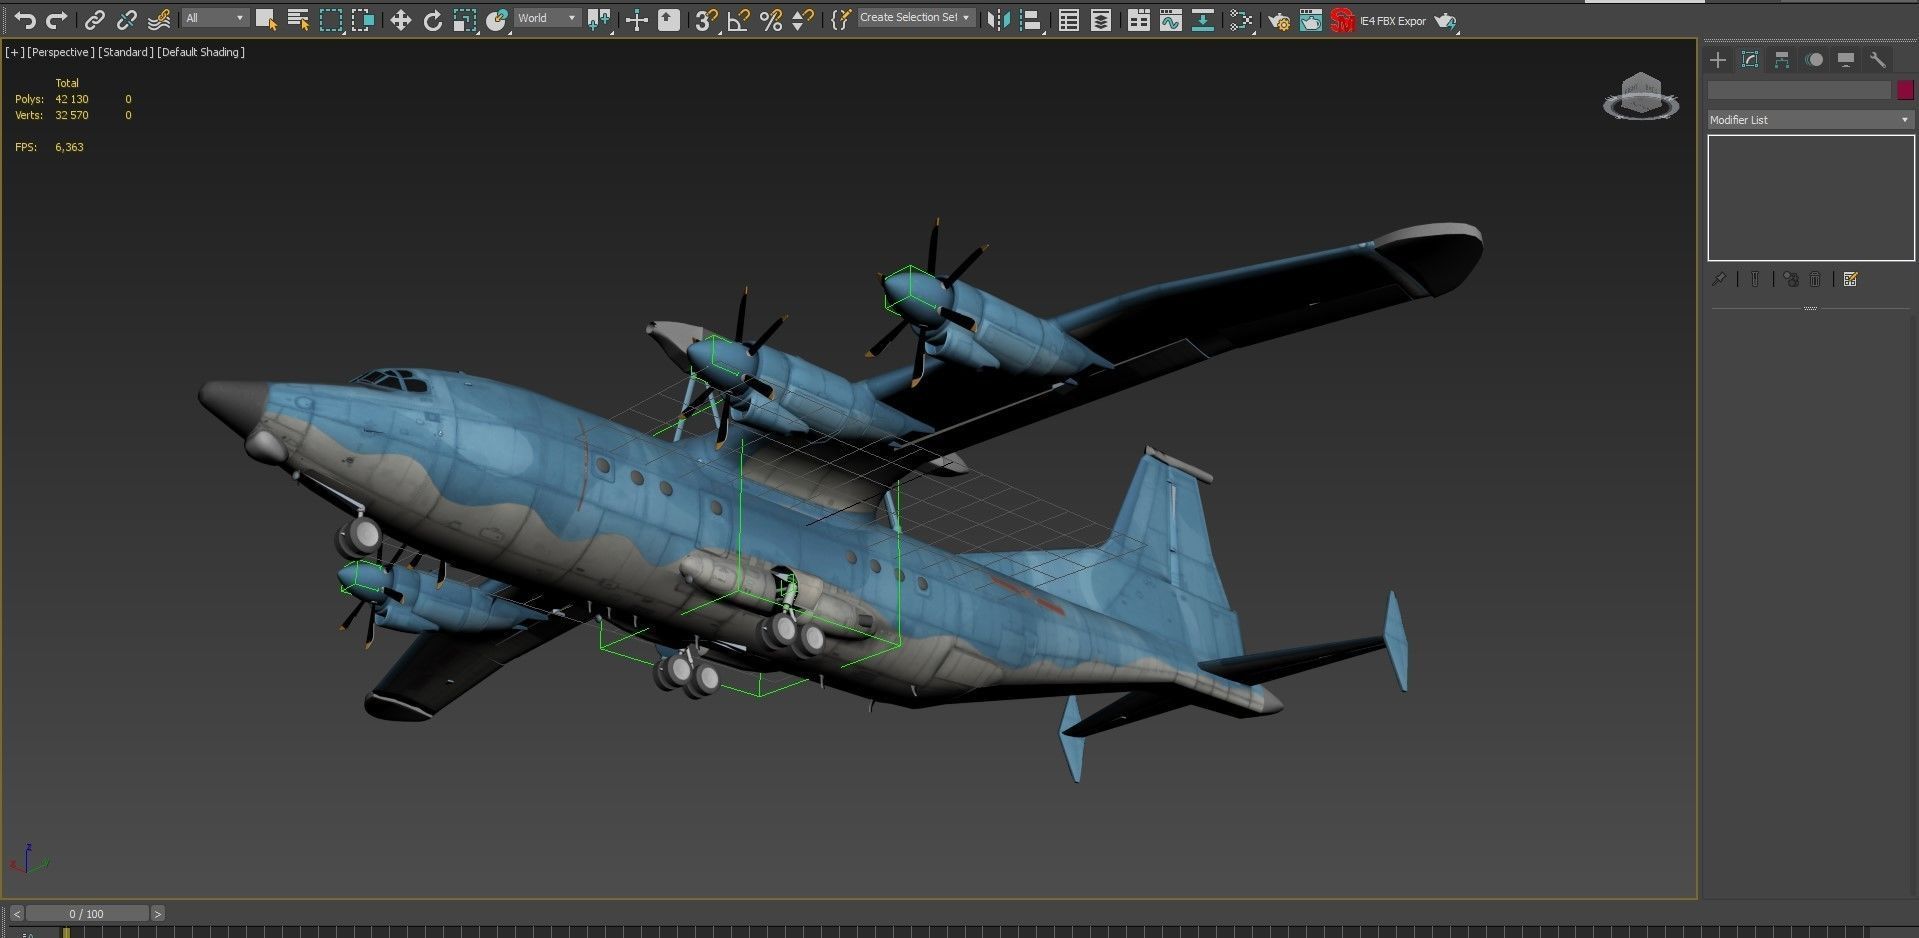Open Render Setup teapot icon
The width and height of the screenshot is (1919, 938).
click(x=1278, y=20)
